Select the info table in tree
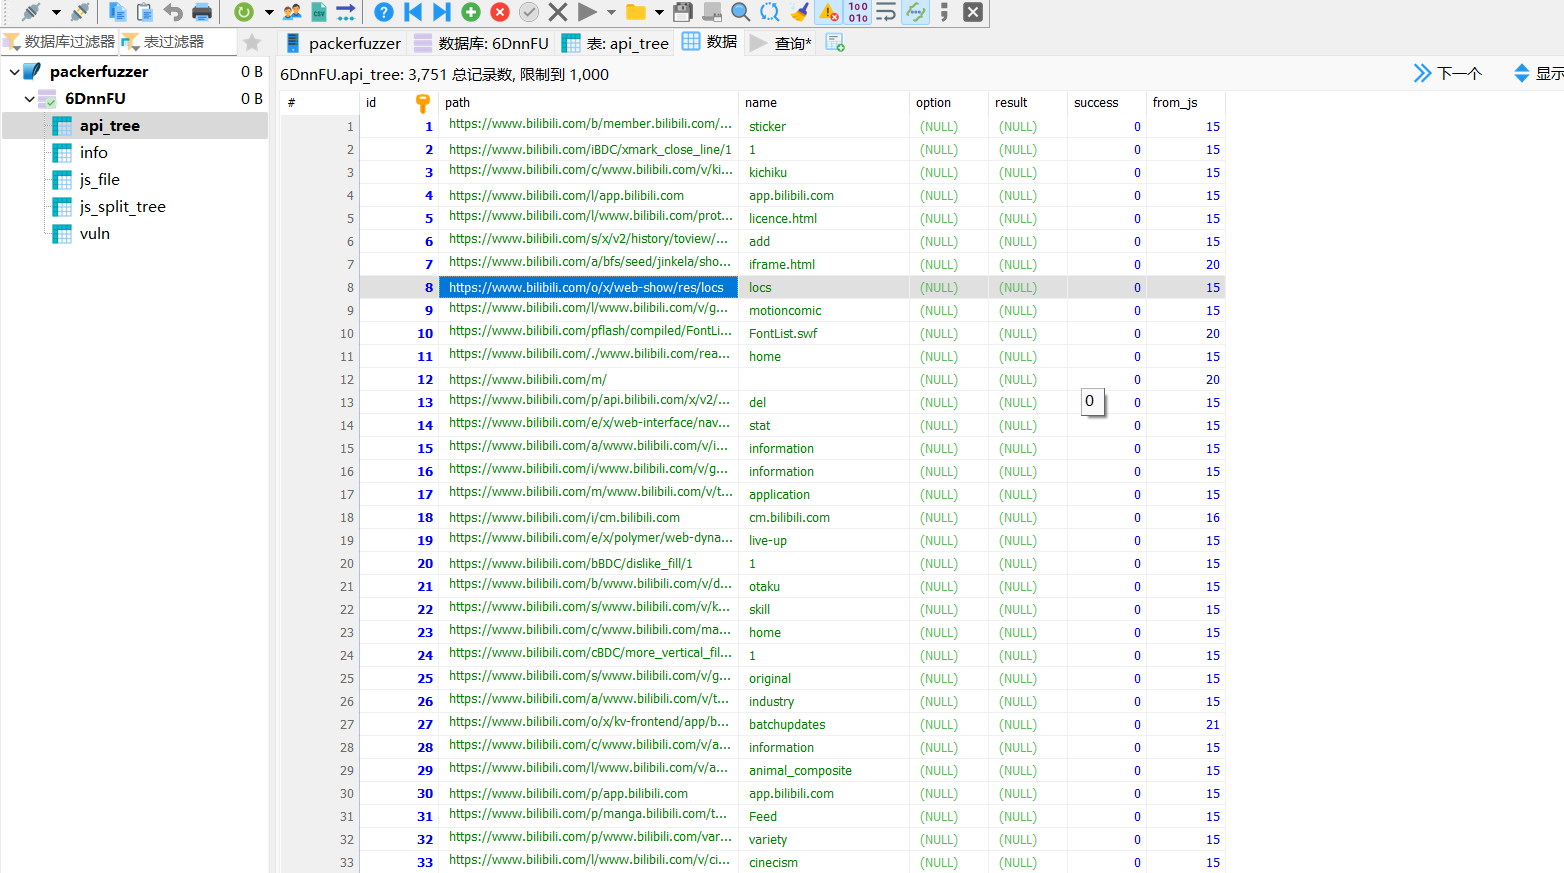Image resolution: width=1564 pixels, height=873 pixels. [94, 153]
